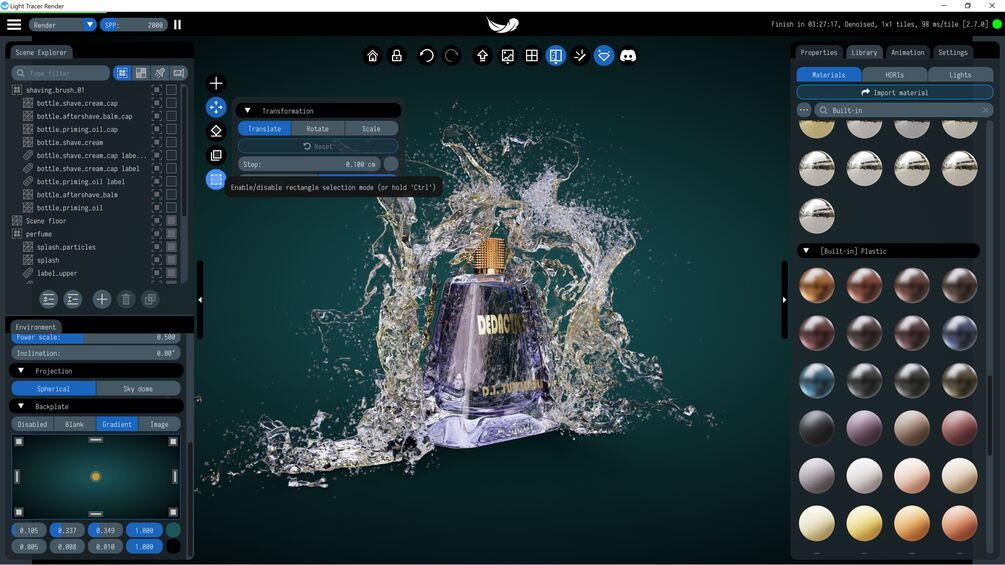Toggle the round Step snapping switch
Image resolution: width=1005 pixels, height=565 pixels.
(x=390, y=164)
